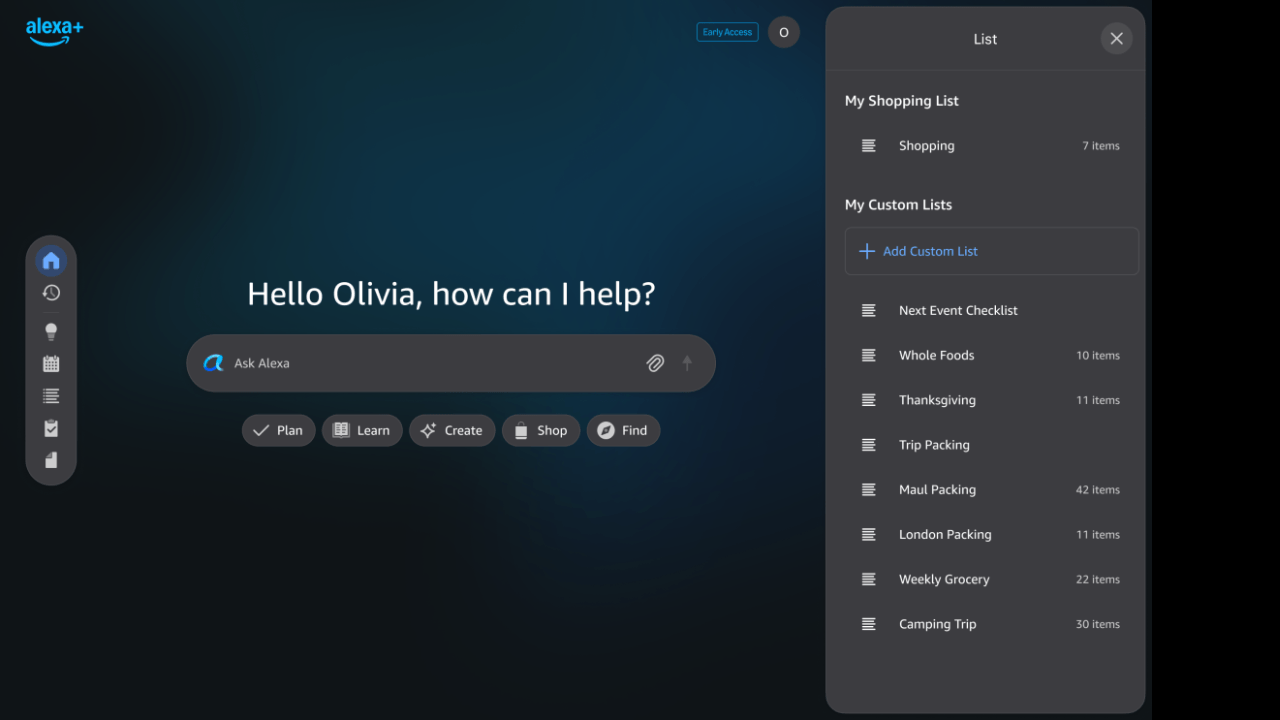Viewport: 1280px width, 720px height.
Task: Click the Early Access badge
Action: pyautogui.click(x=727, y=32)
